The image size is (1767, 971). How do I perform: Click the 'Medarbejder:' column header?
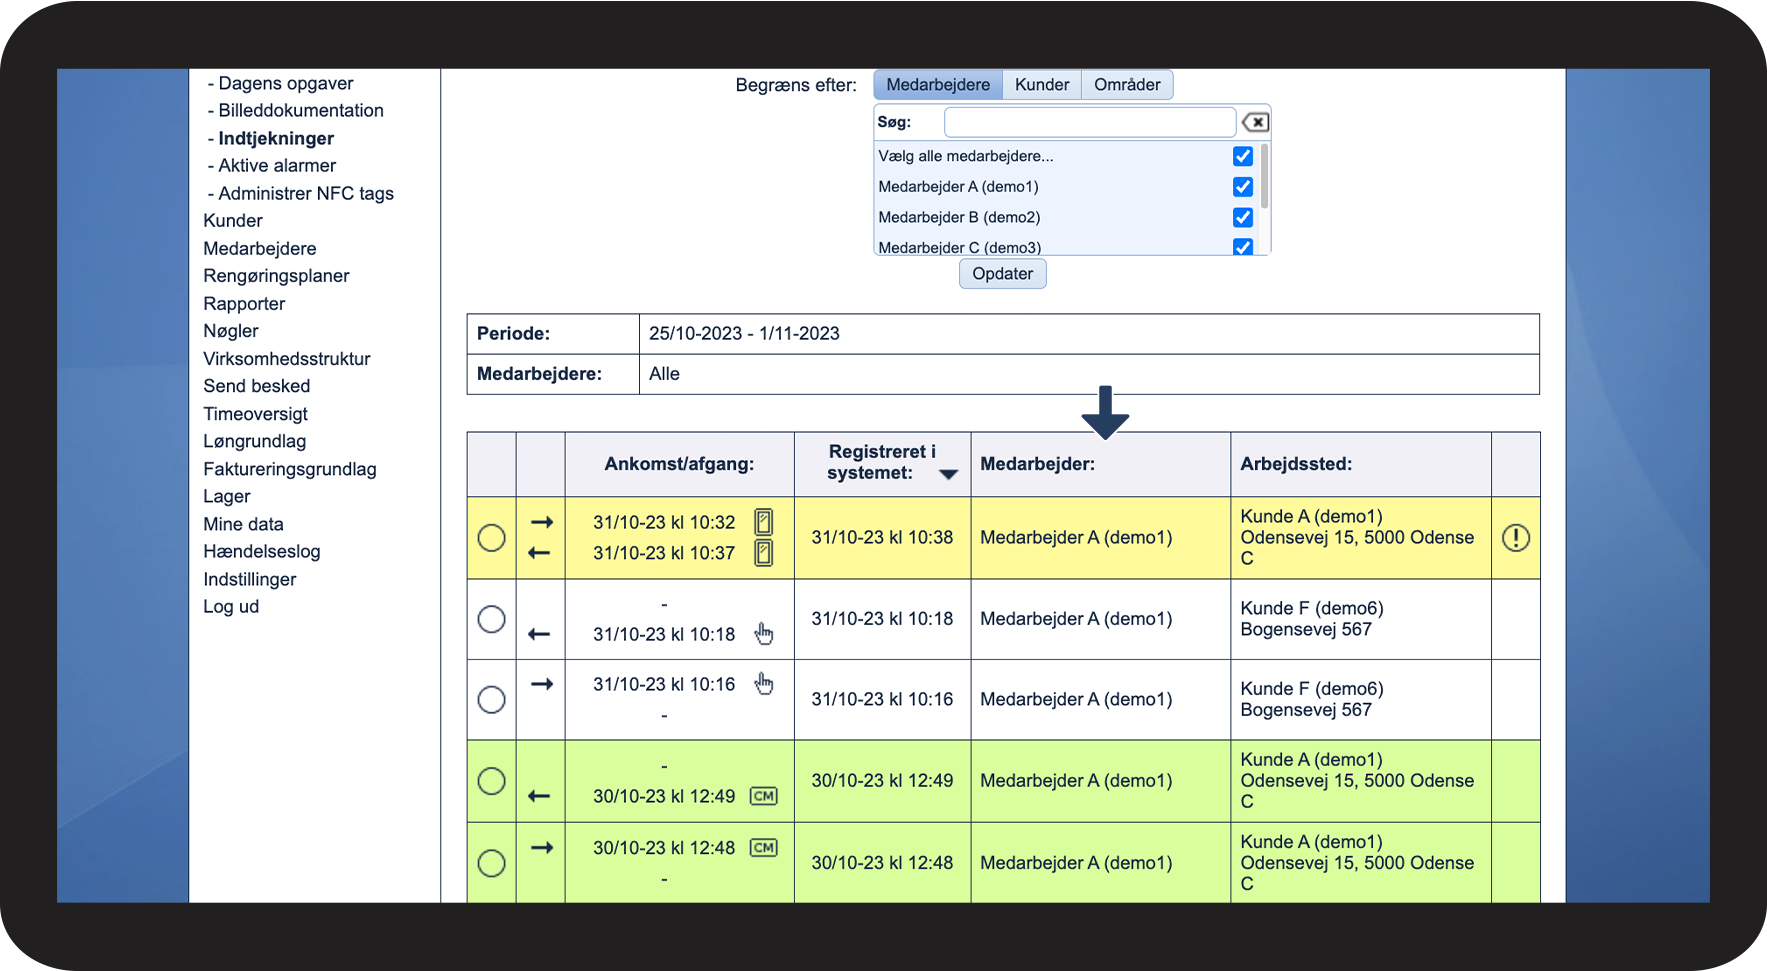pyautogui.click(x=1100, y=464)
